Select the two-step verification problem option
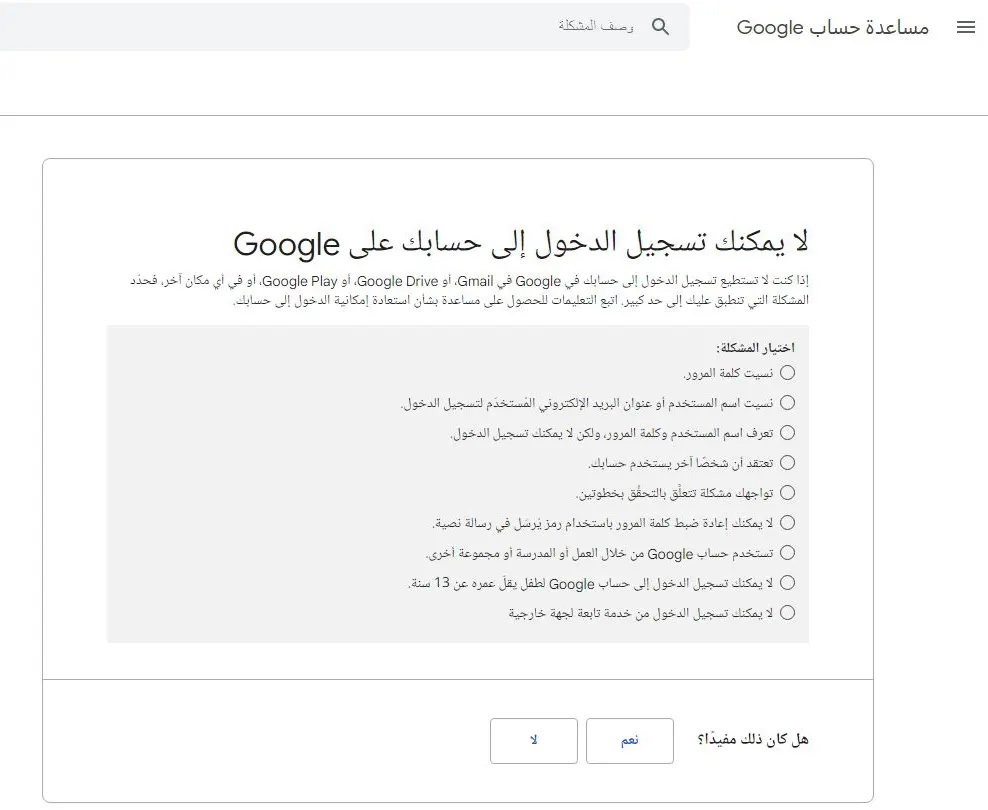Image resolution: width=988 pixels, height=810 pixels. click(x=787, y=493)
